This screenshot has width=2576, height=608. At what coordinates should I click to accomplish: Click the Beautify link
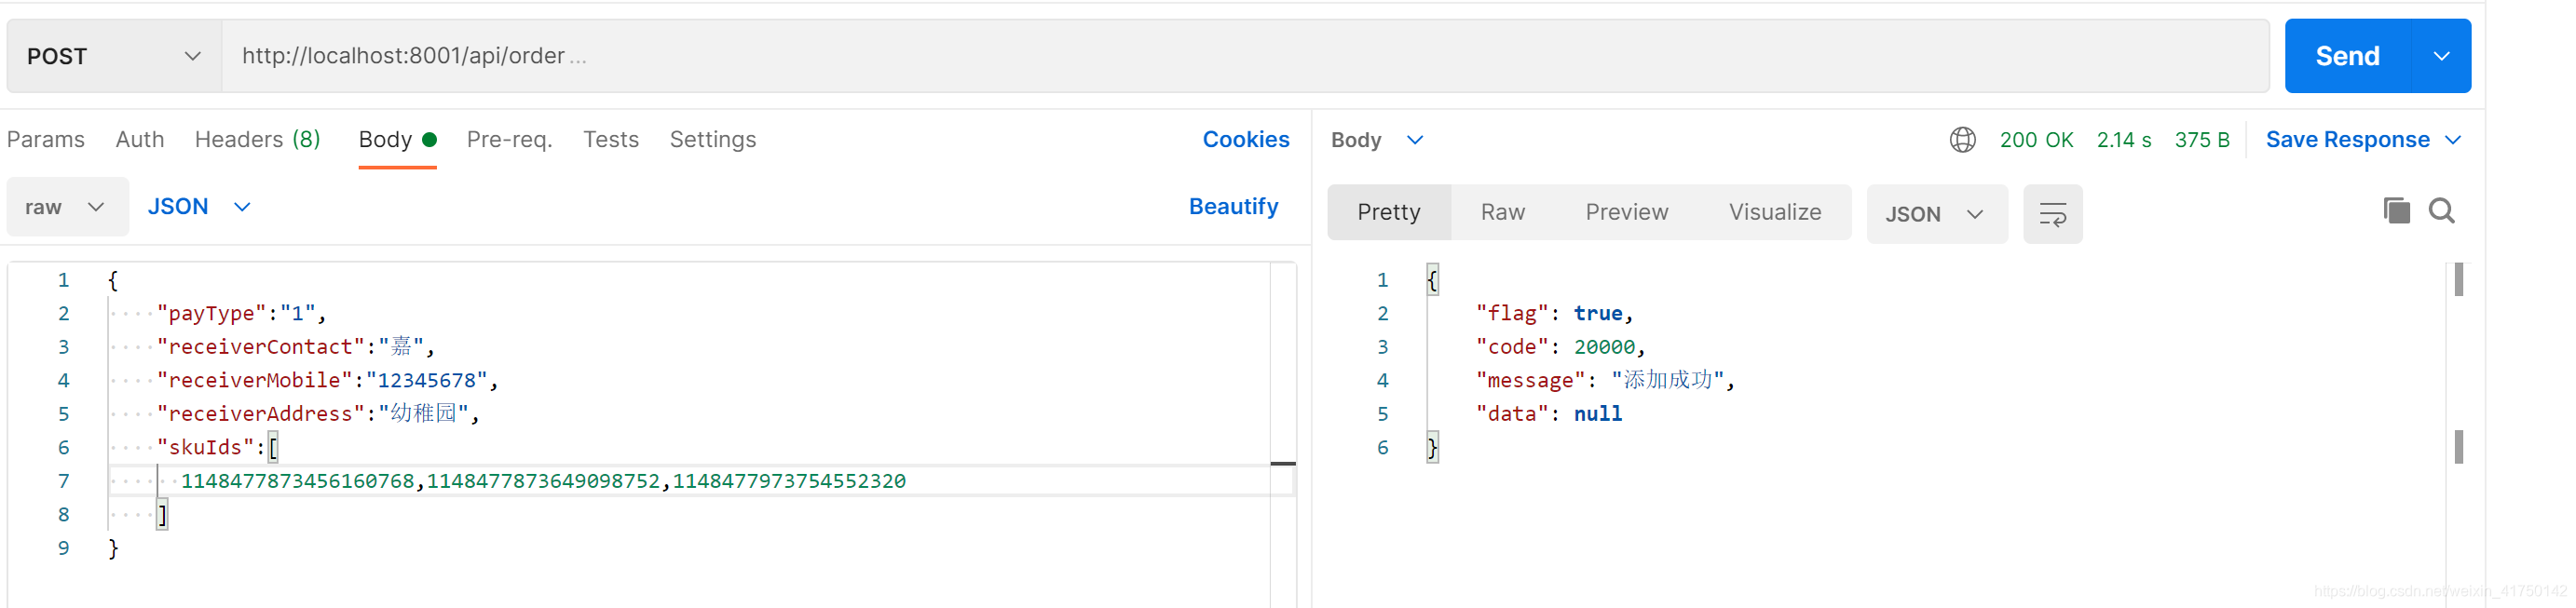coord(1233,207)
